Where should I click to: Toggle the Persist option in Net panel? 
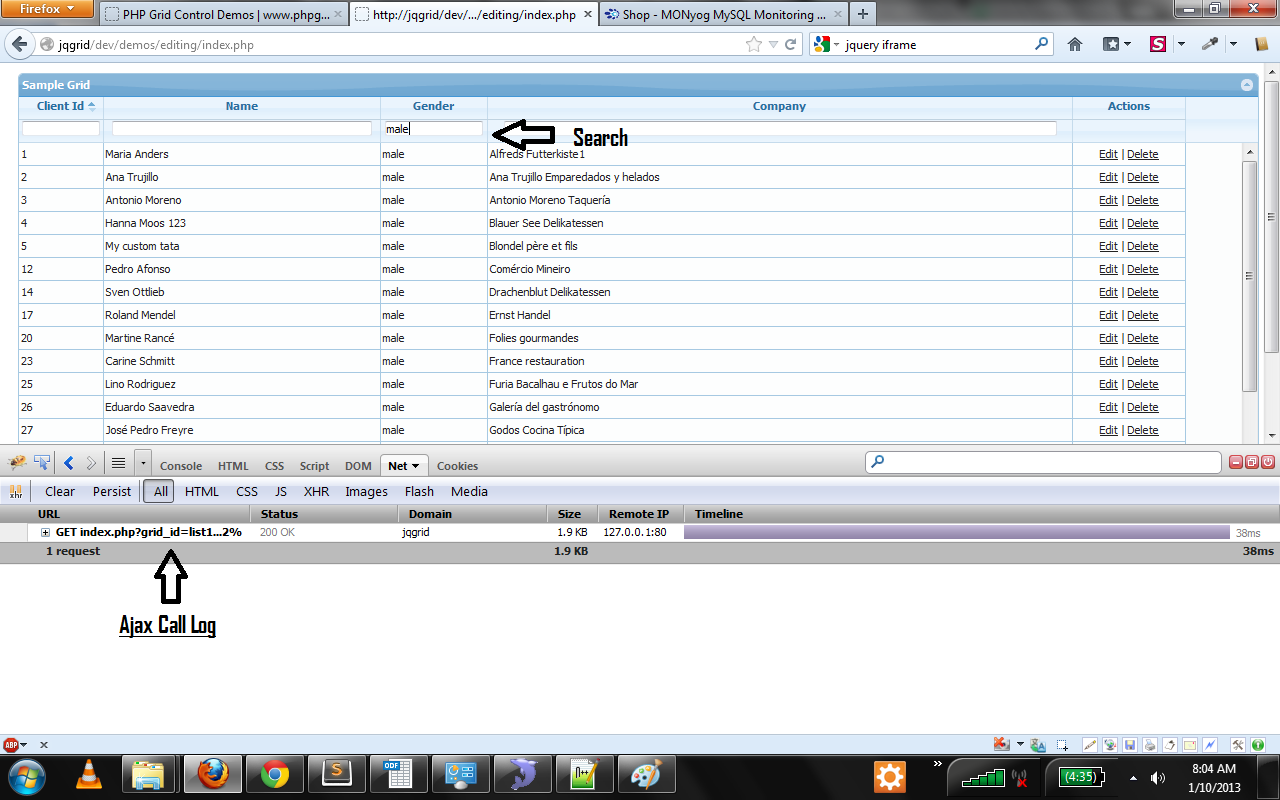point(112,491)
